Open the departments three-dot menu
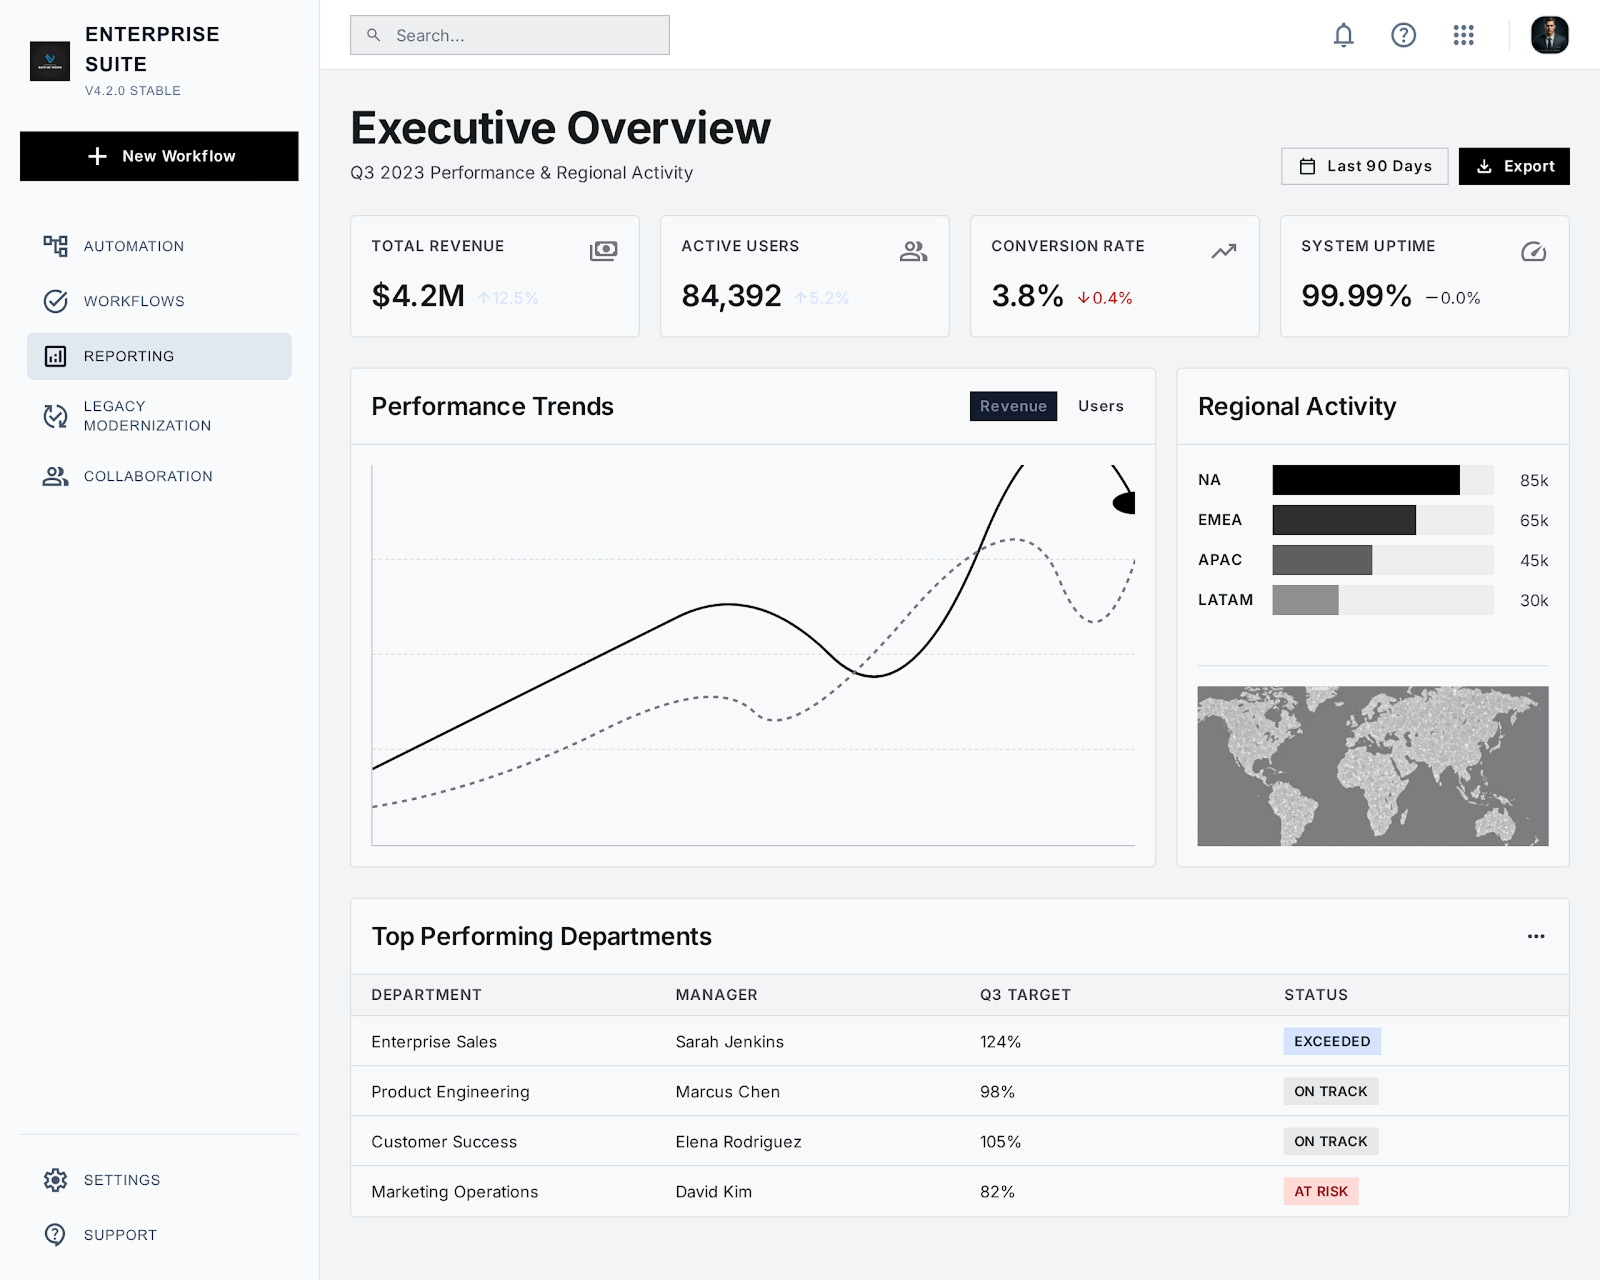This screenshot has width=1600, height=1280. point(1536,936)
